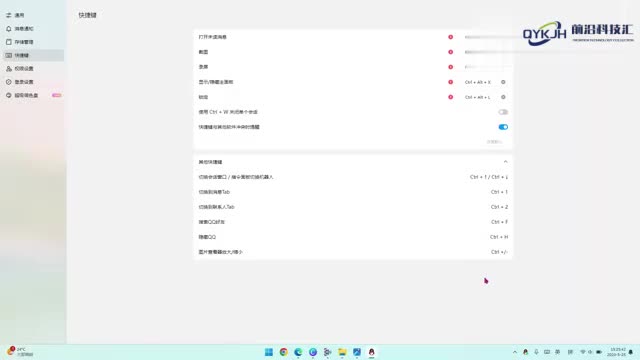Open File Explorer from the taskbar
The image size is (640, 360).
point(342,352)
